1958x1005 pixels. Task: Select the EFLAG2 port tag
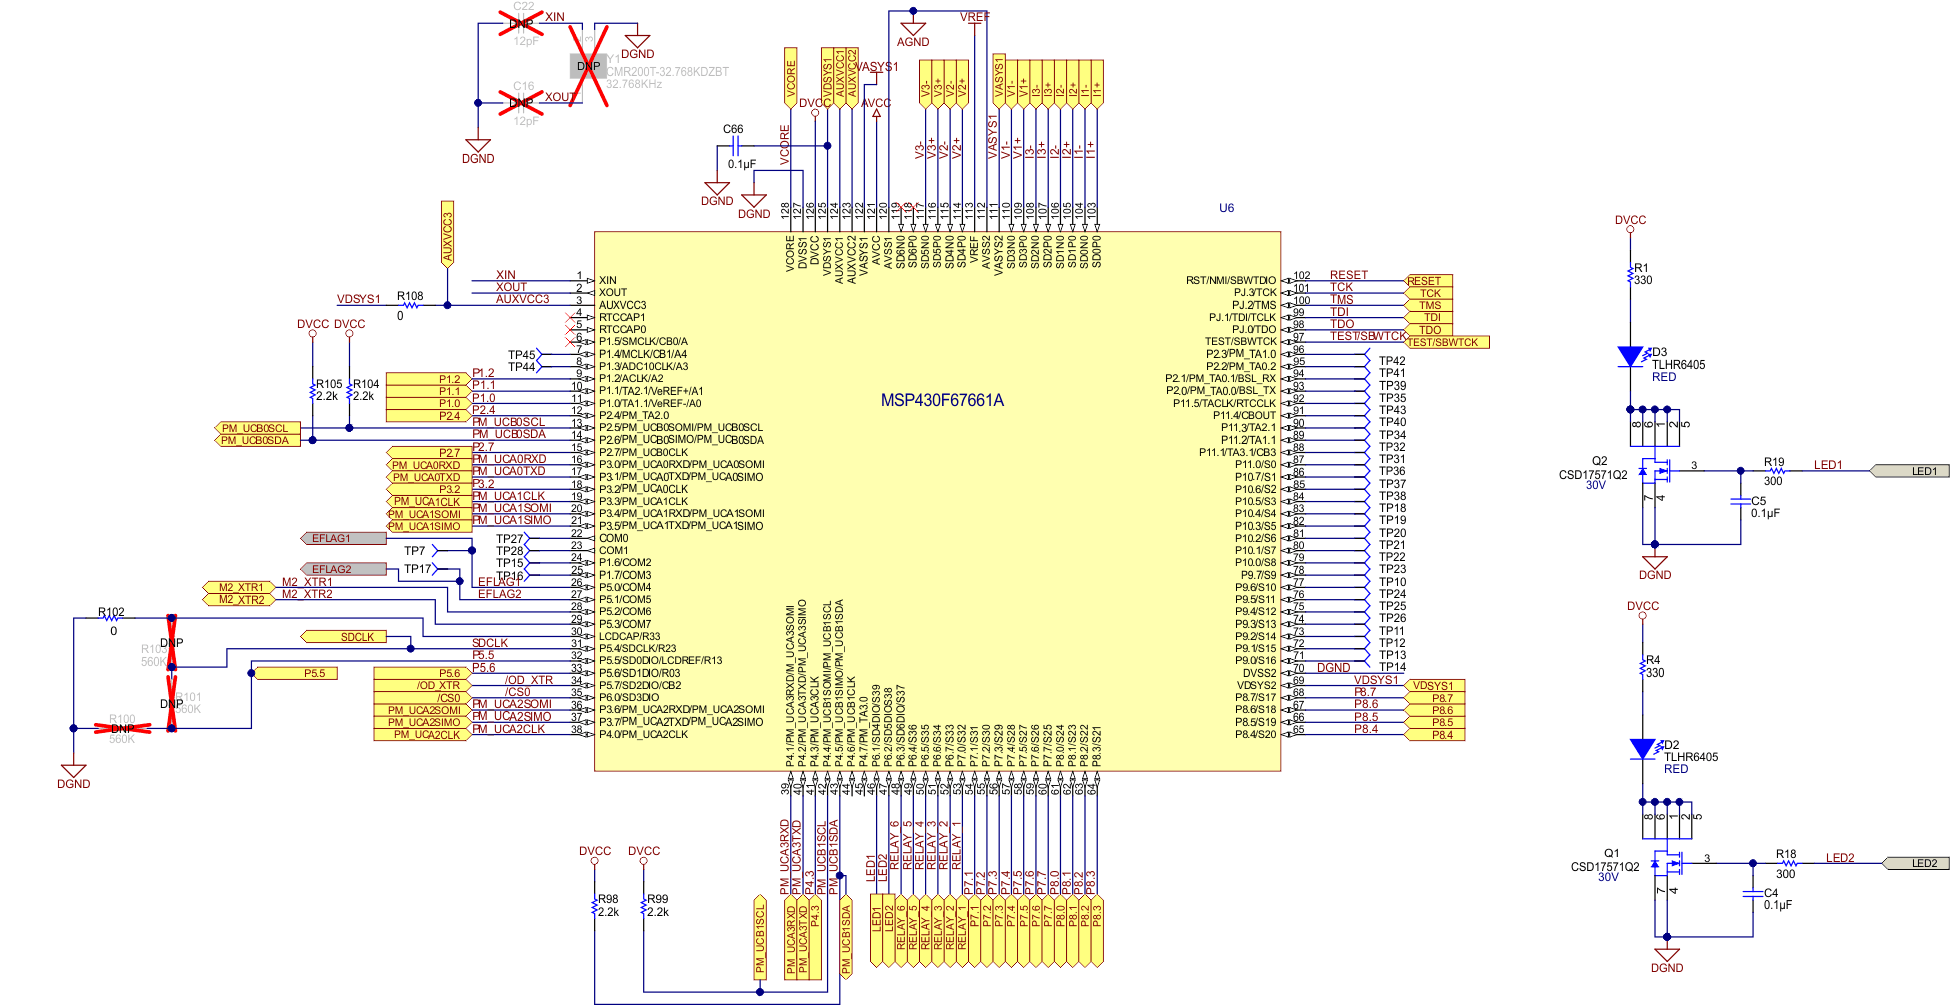coord(343,569)
